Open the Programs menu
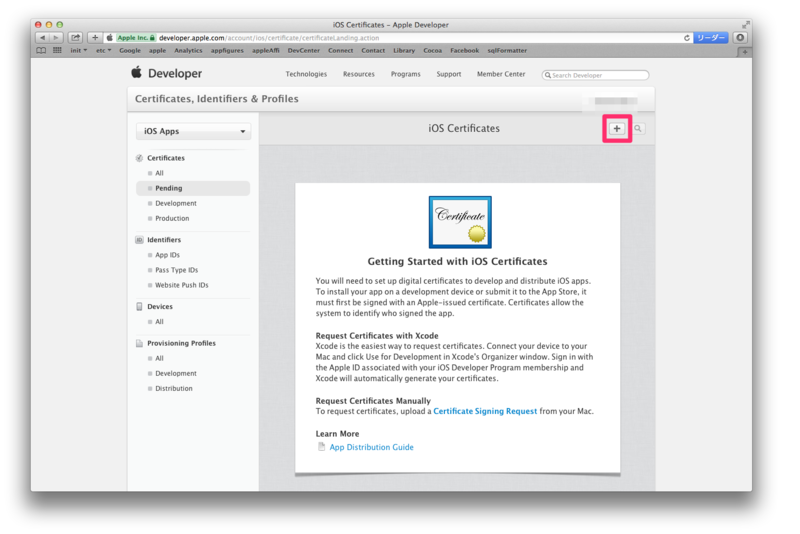The width and height of the screenshot is (800, 534). 406,74
